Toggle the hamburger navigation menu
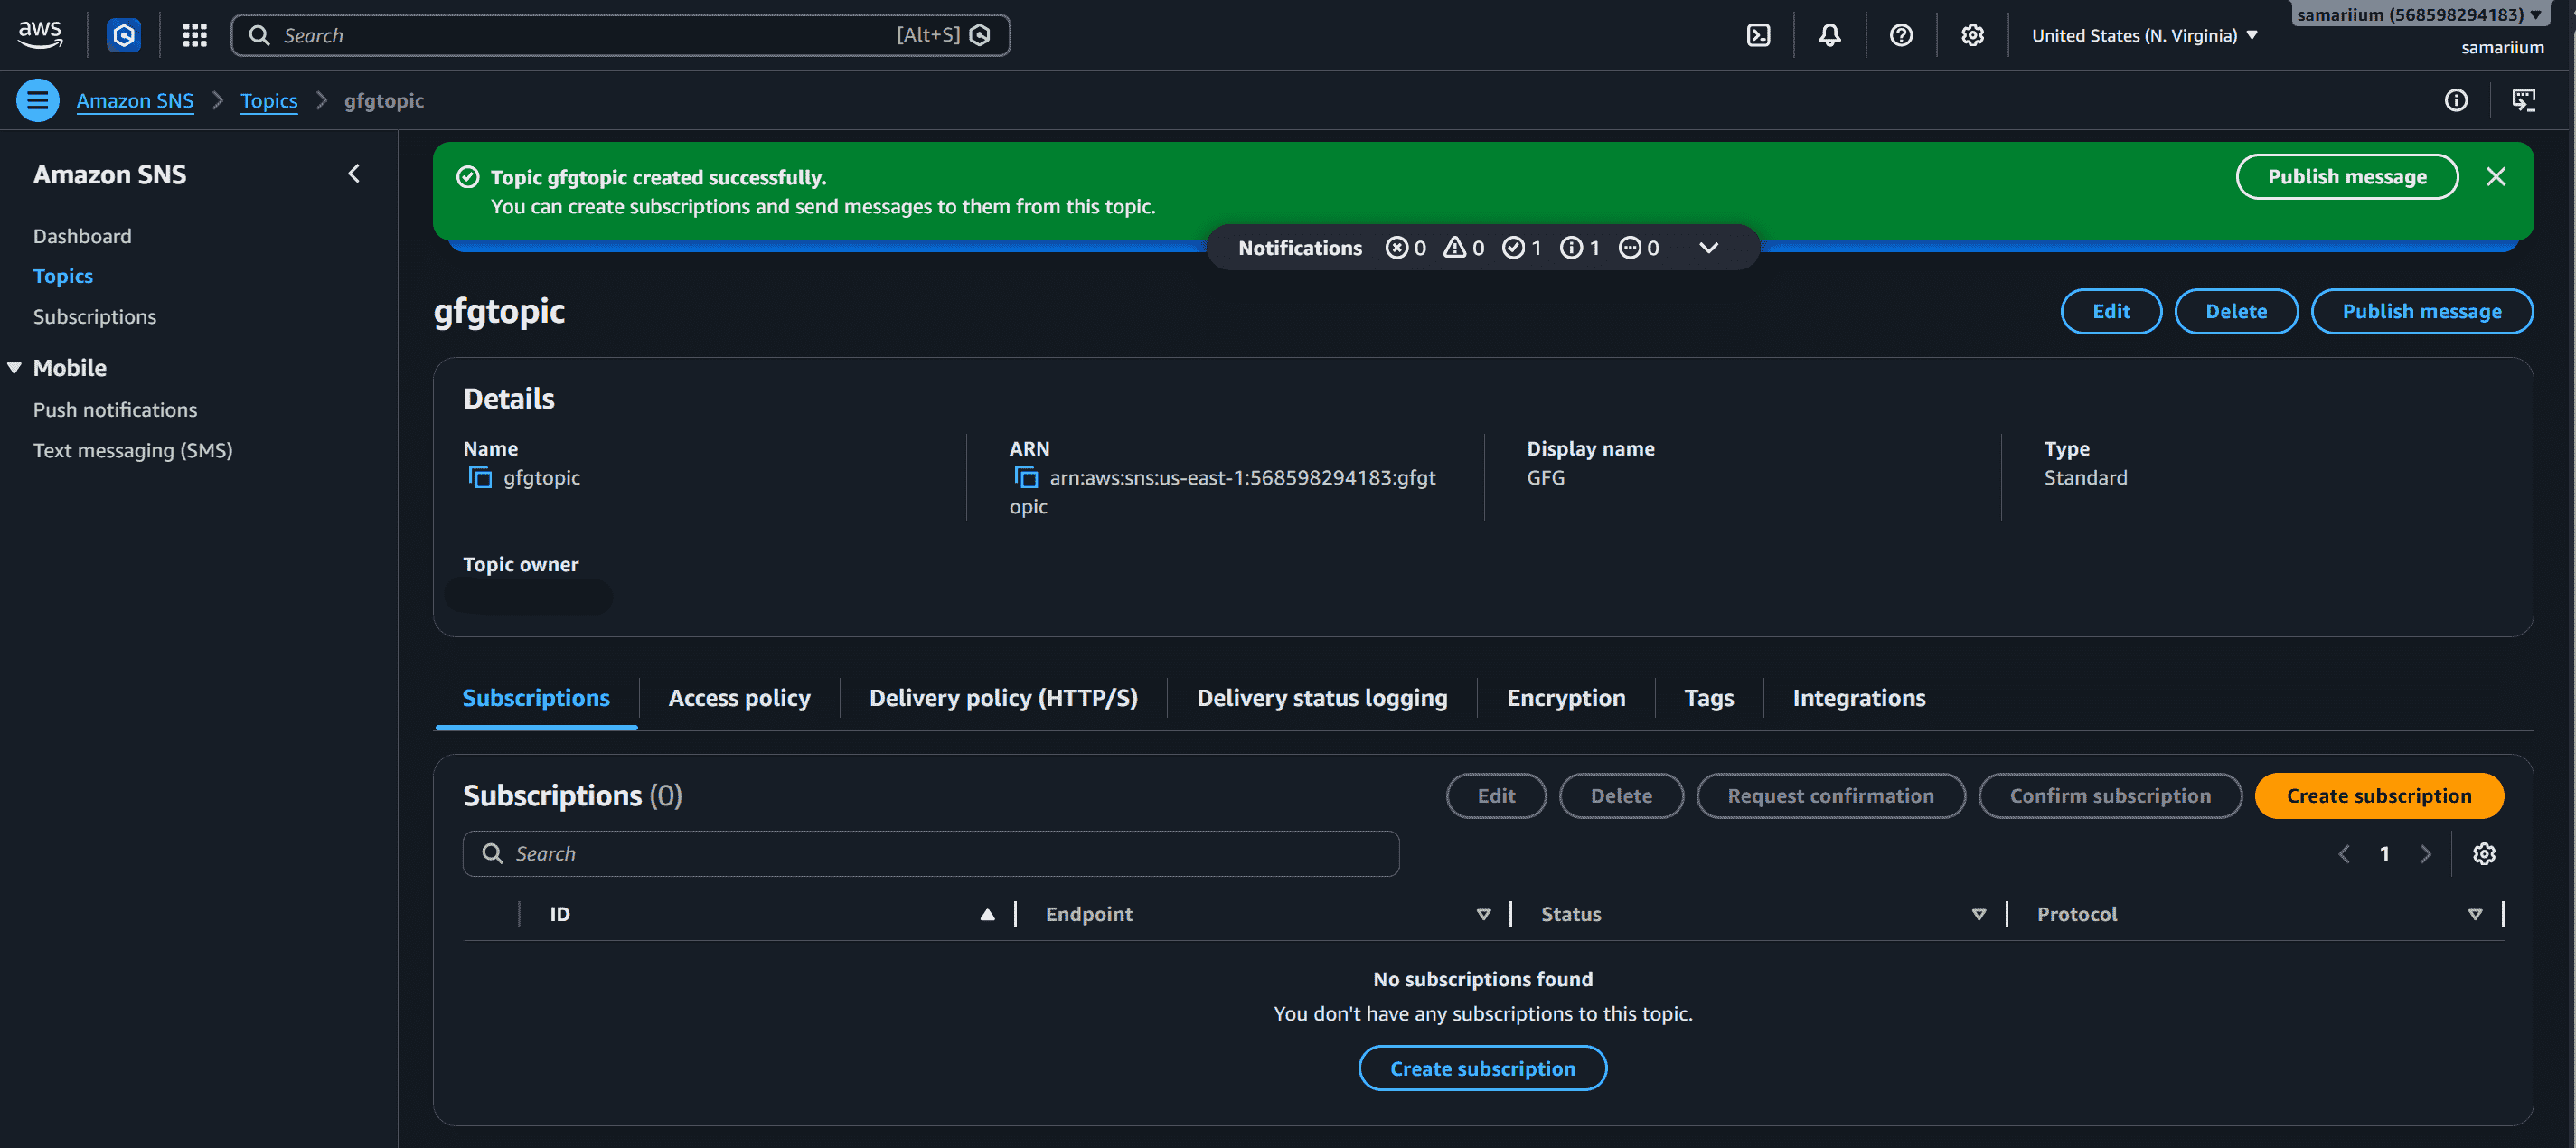The image size is (2576, 1148). point(38,100)
